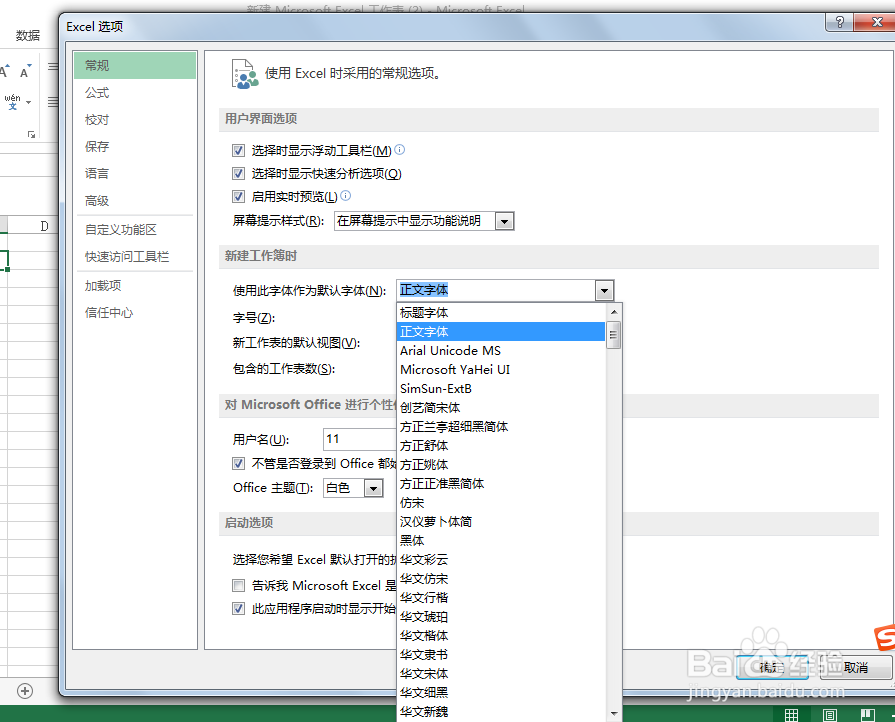The width and height of the screenshot is (895, 722).
Task: Open 自定义功能区 options category
Action: 135,229
